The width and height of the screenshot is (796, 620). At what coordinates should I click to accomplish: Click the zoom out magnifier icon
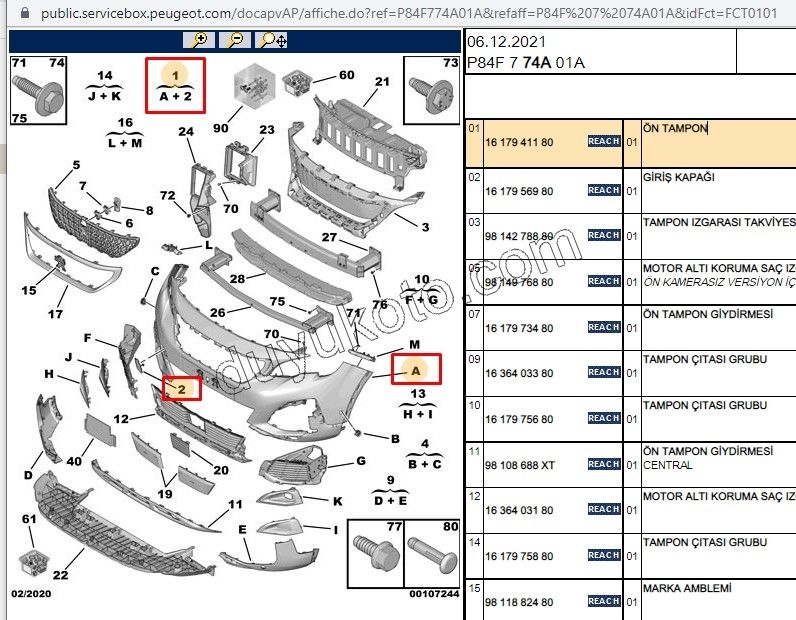(235, 40)
